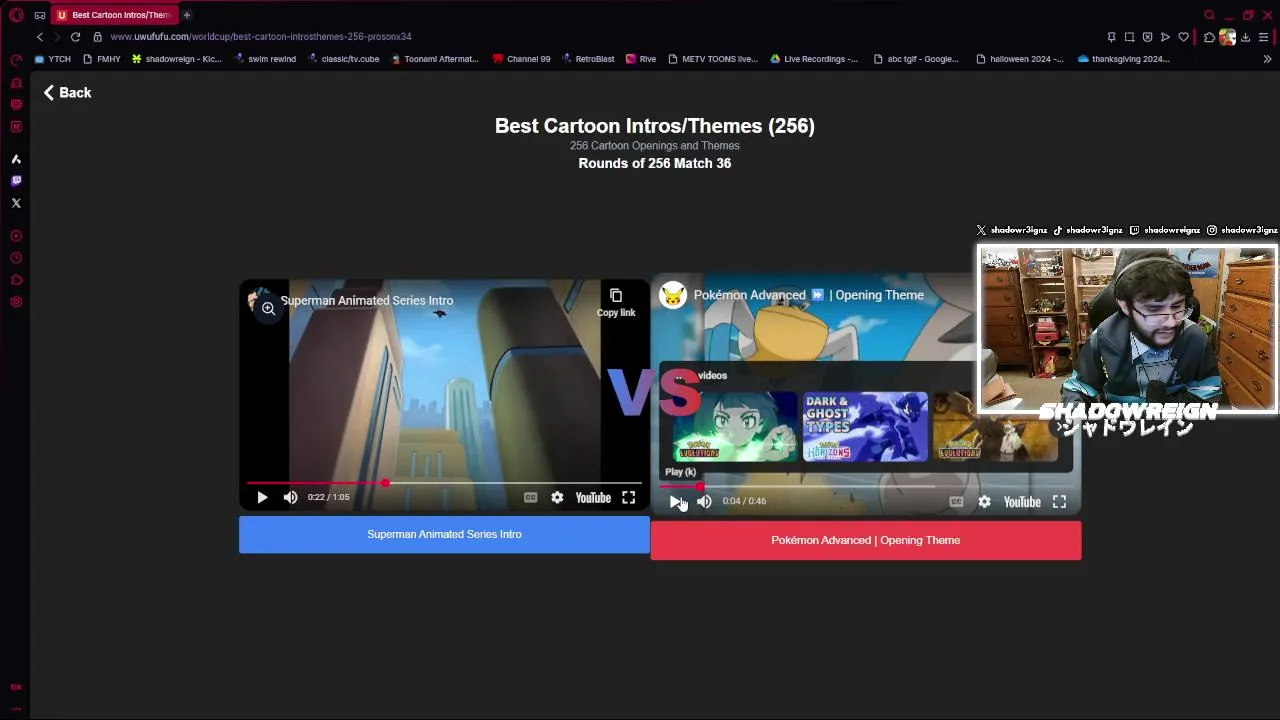Open the Channel 99 bookmark

click(521, 59)
